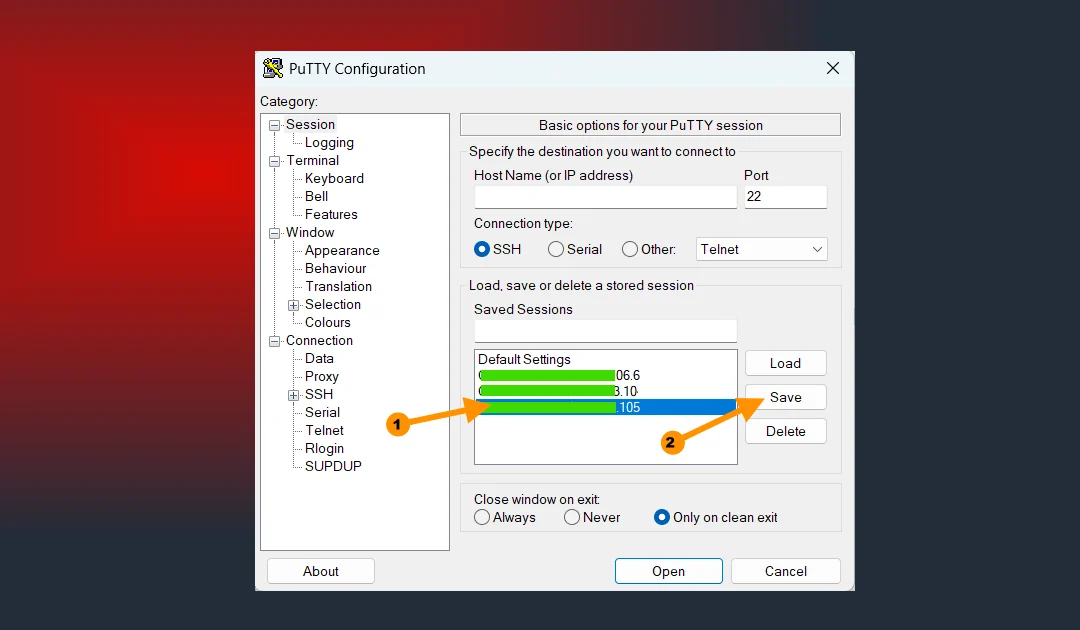Viewport: 1080px width, 630px height.
Task: Select the highlighted session ending in .105
Action: (x=605, y=407)
